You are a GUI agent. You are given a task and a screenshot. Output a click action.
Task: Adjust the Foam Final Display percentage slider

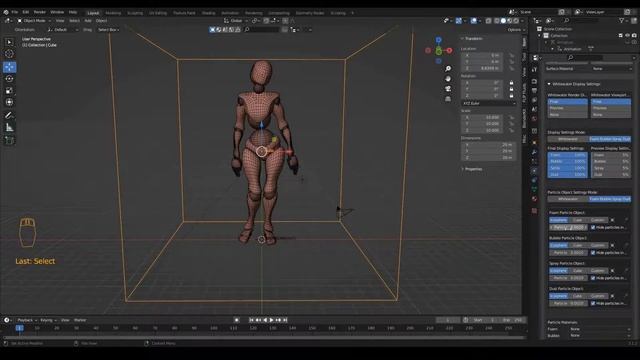(x=567, y=155)
